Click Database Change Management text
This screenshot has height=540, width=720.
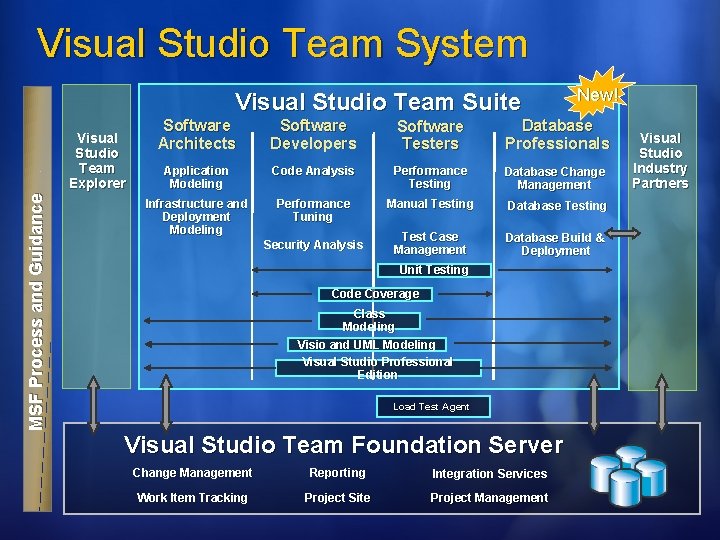[555, 178]
